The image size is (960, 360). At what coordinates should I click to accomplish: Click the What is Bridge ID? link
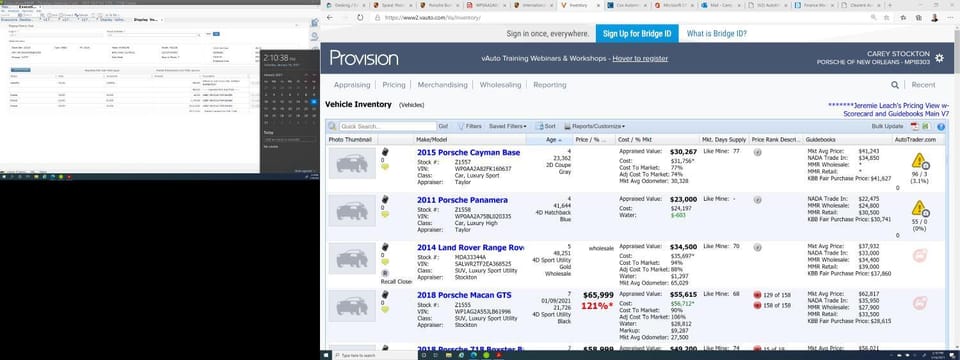point(716,34)
